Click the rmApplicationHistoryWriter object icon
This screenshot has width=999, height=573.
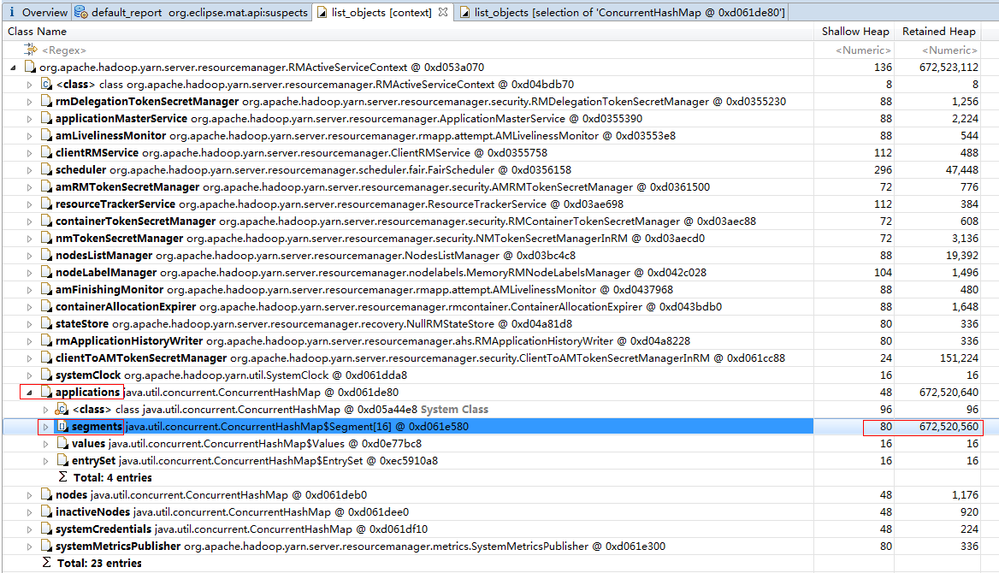click(x=47, y=341)
